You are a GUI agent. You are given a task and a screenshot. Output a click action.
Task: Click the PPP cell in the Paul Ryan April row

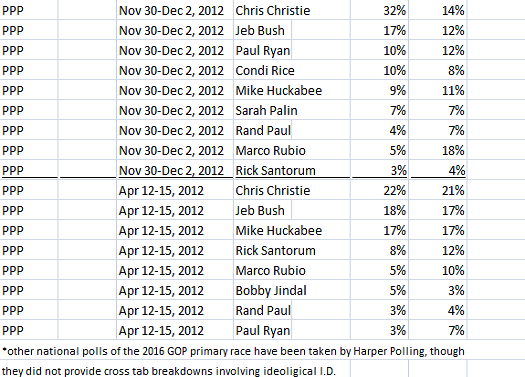click(x=29, y=331)
